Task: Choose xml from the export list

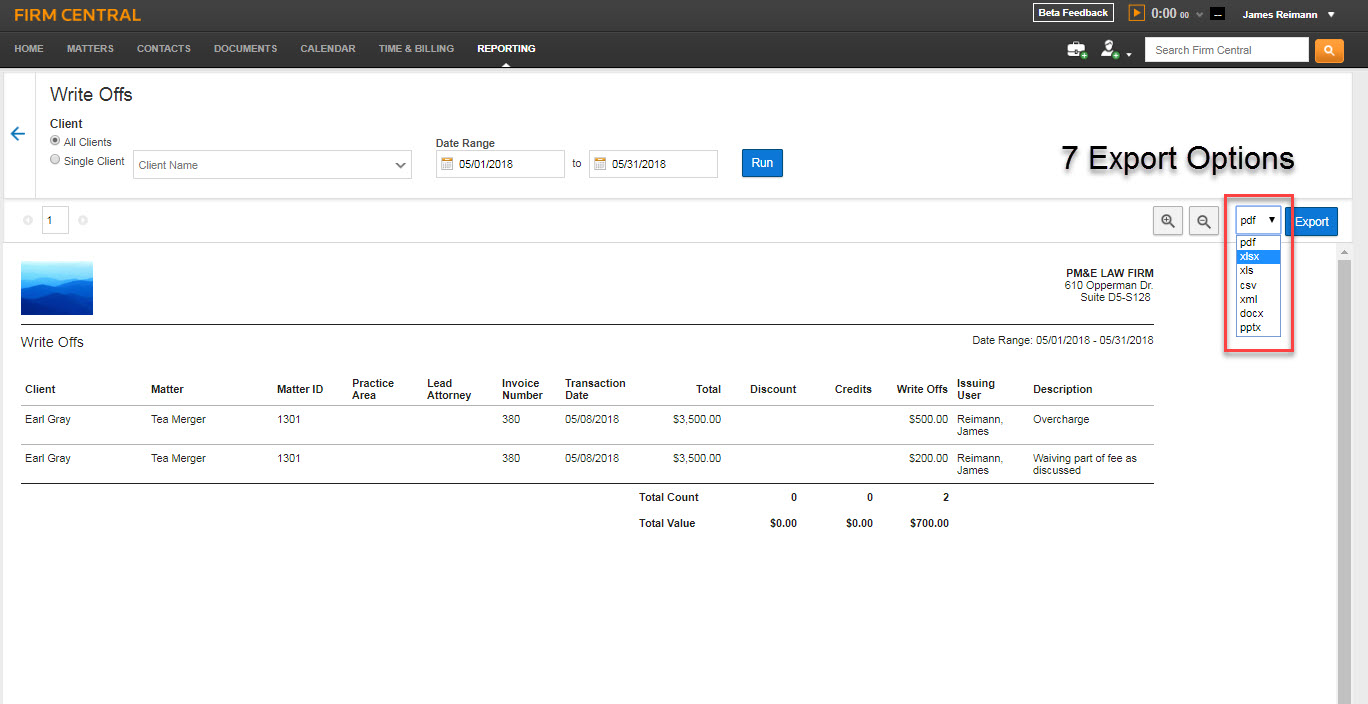Action: click(x=1258, y=299)
